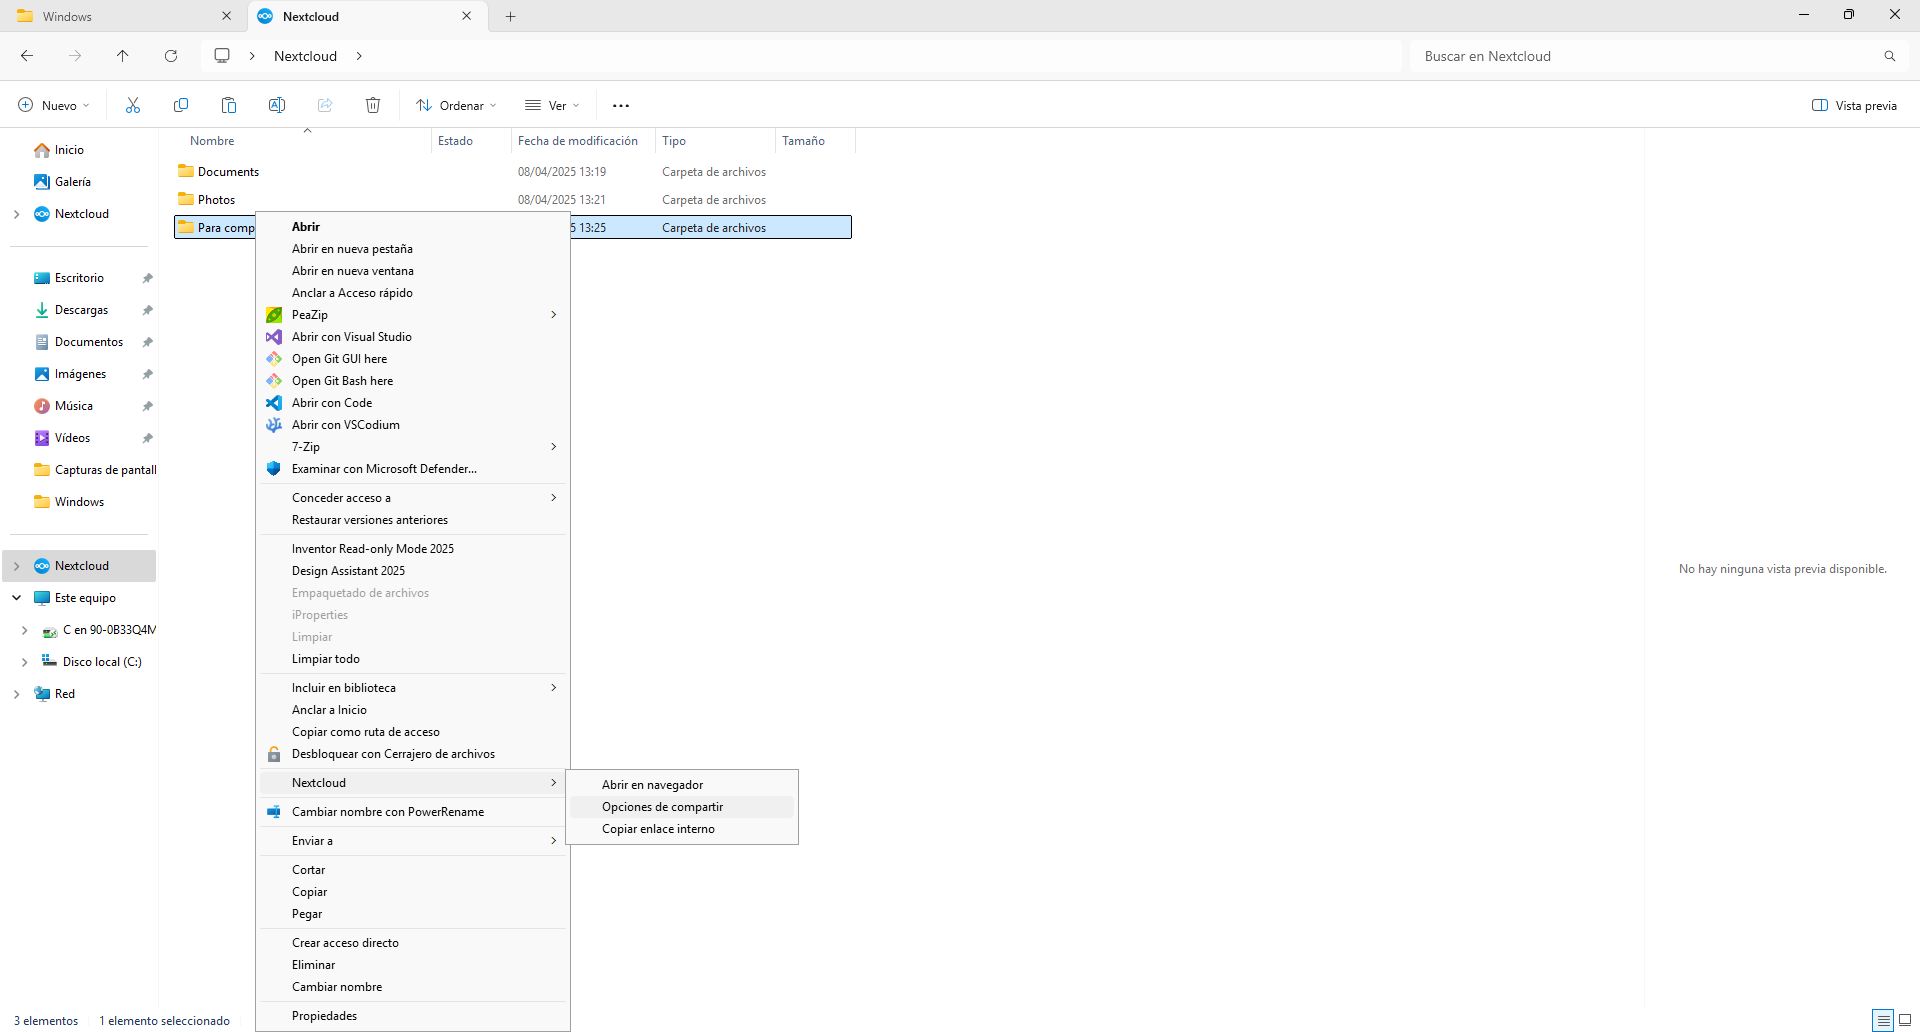Viewport: 1920px width, 1032px height.
Task: Go up one folder level arrow
Action: coord(123,56)
